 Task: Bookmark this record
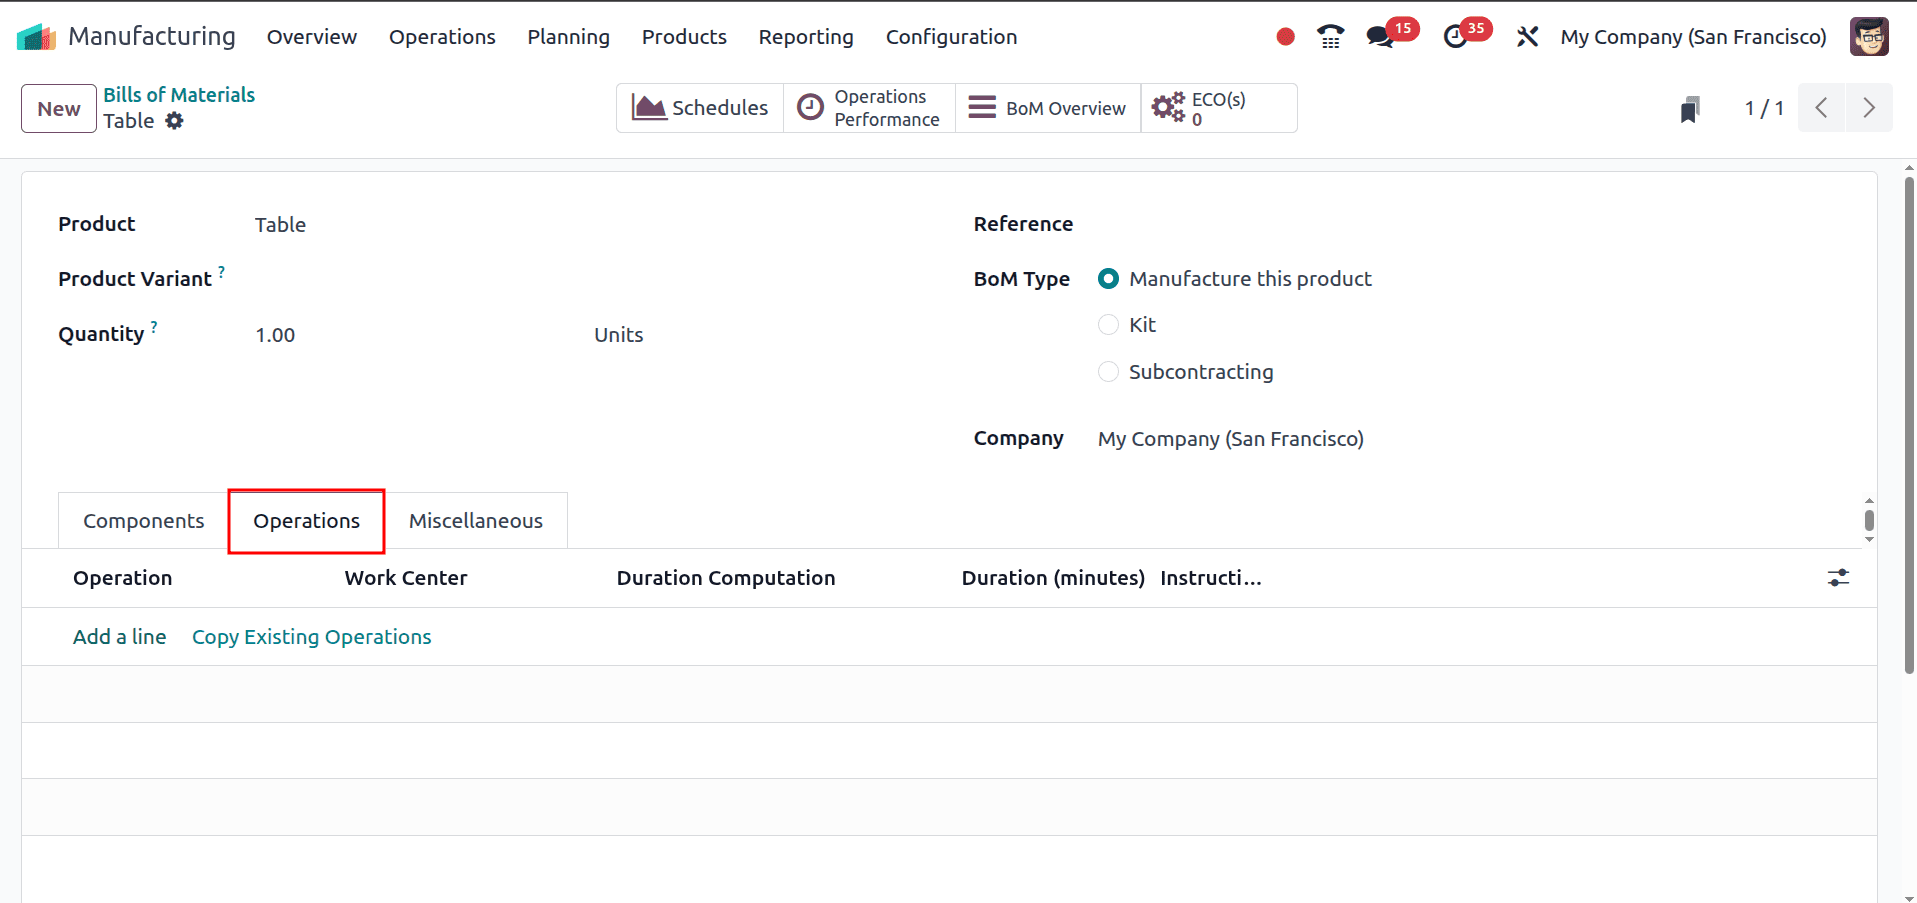coord(1689,108)
